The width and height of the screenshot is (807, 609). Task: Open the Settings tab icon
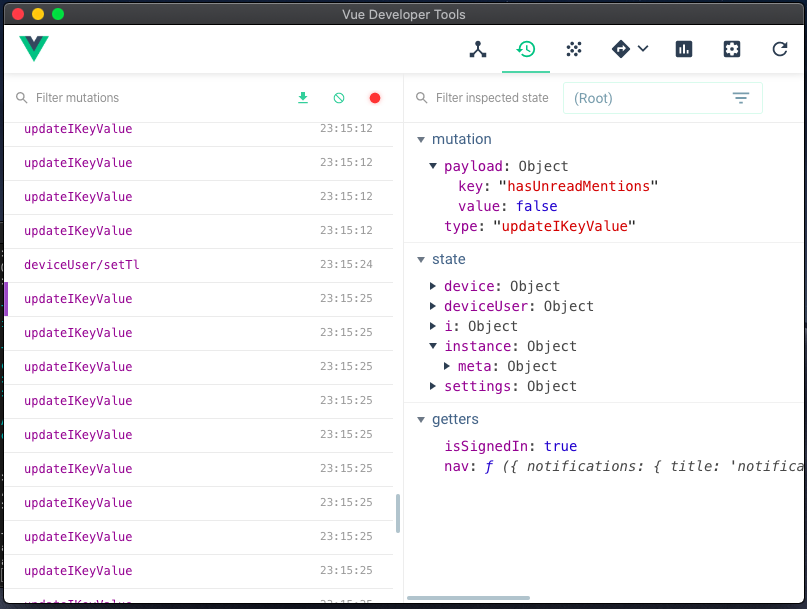(731, 49)
